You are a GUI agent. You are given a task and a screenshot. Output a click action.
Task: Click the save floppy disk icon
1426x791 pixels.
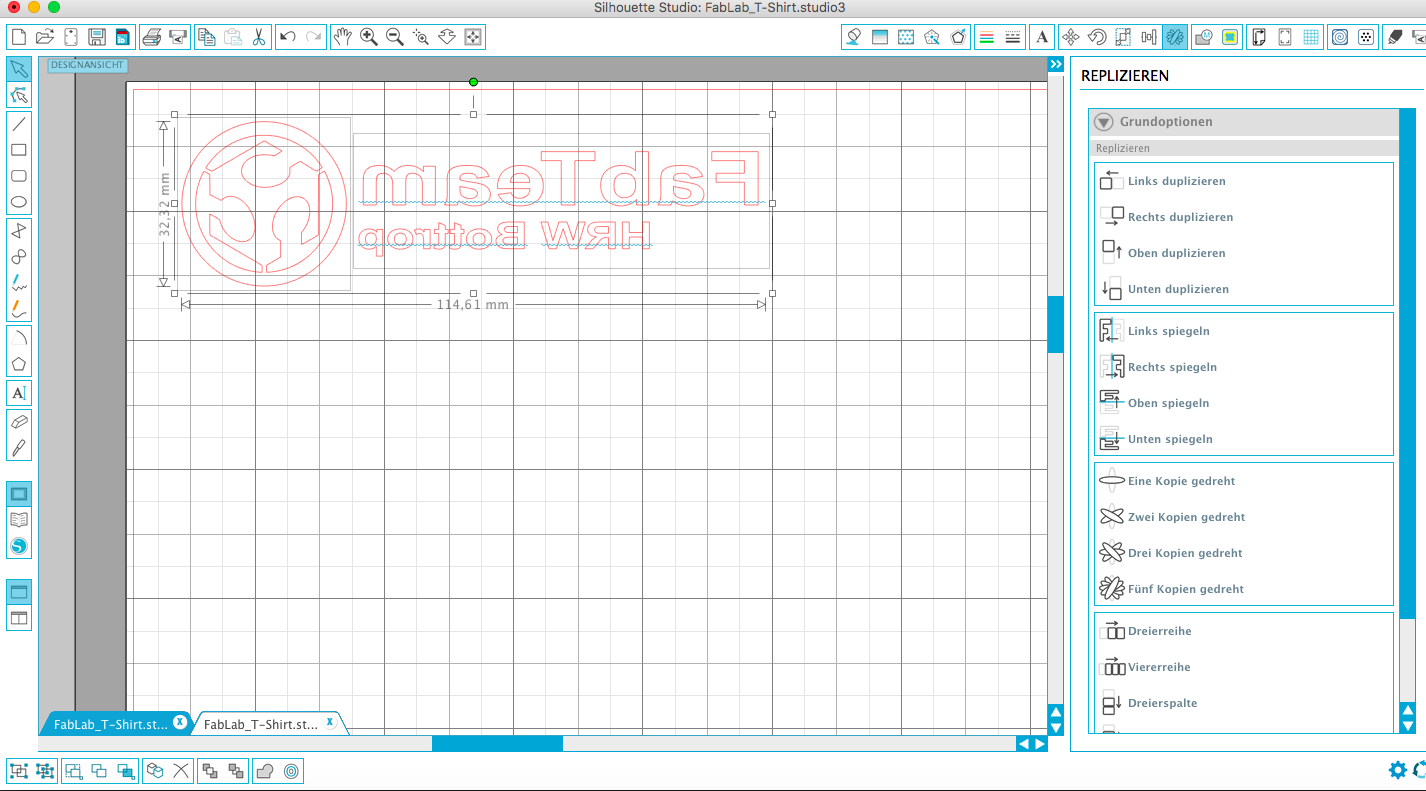(x=97, y=37)
